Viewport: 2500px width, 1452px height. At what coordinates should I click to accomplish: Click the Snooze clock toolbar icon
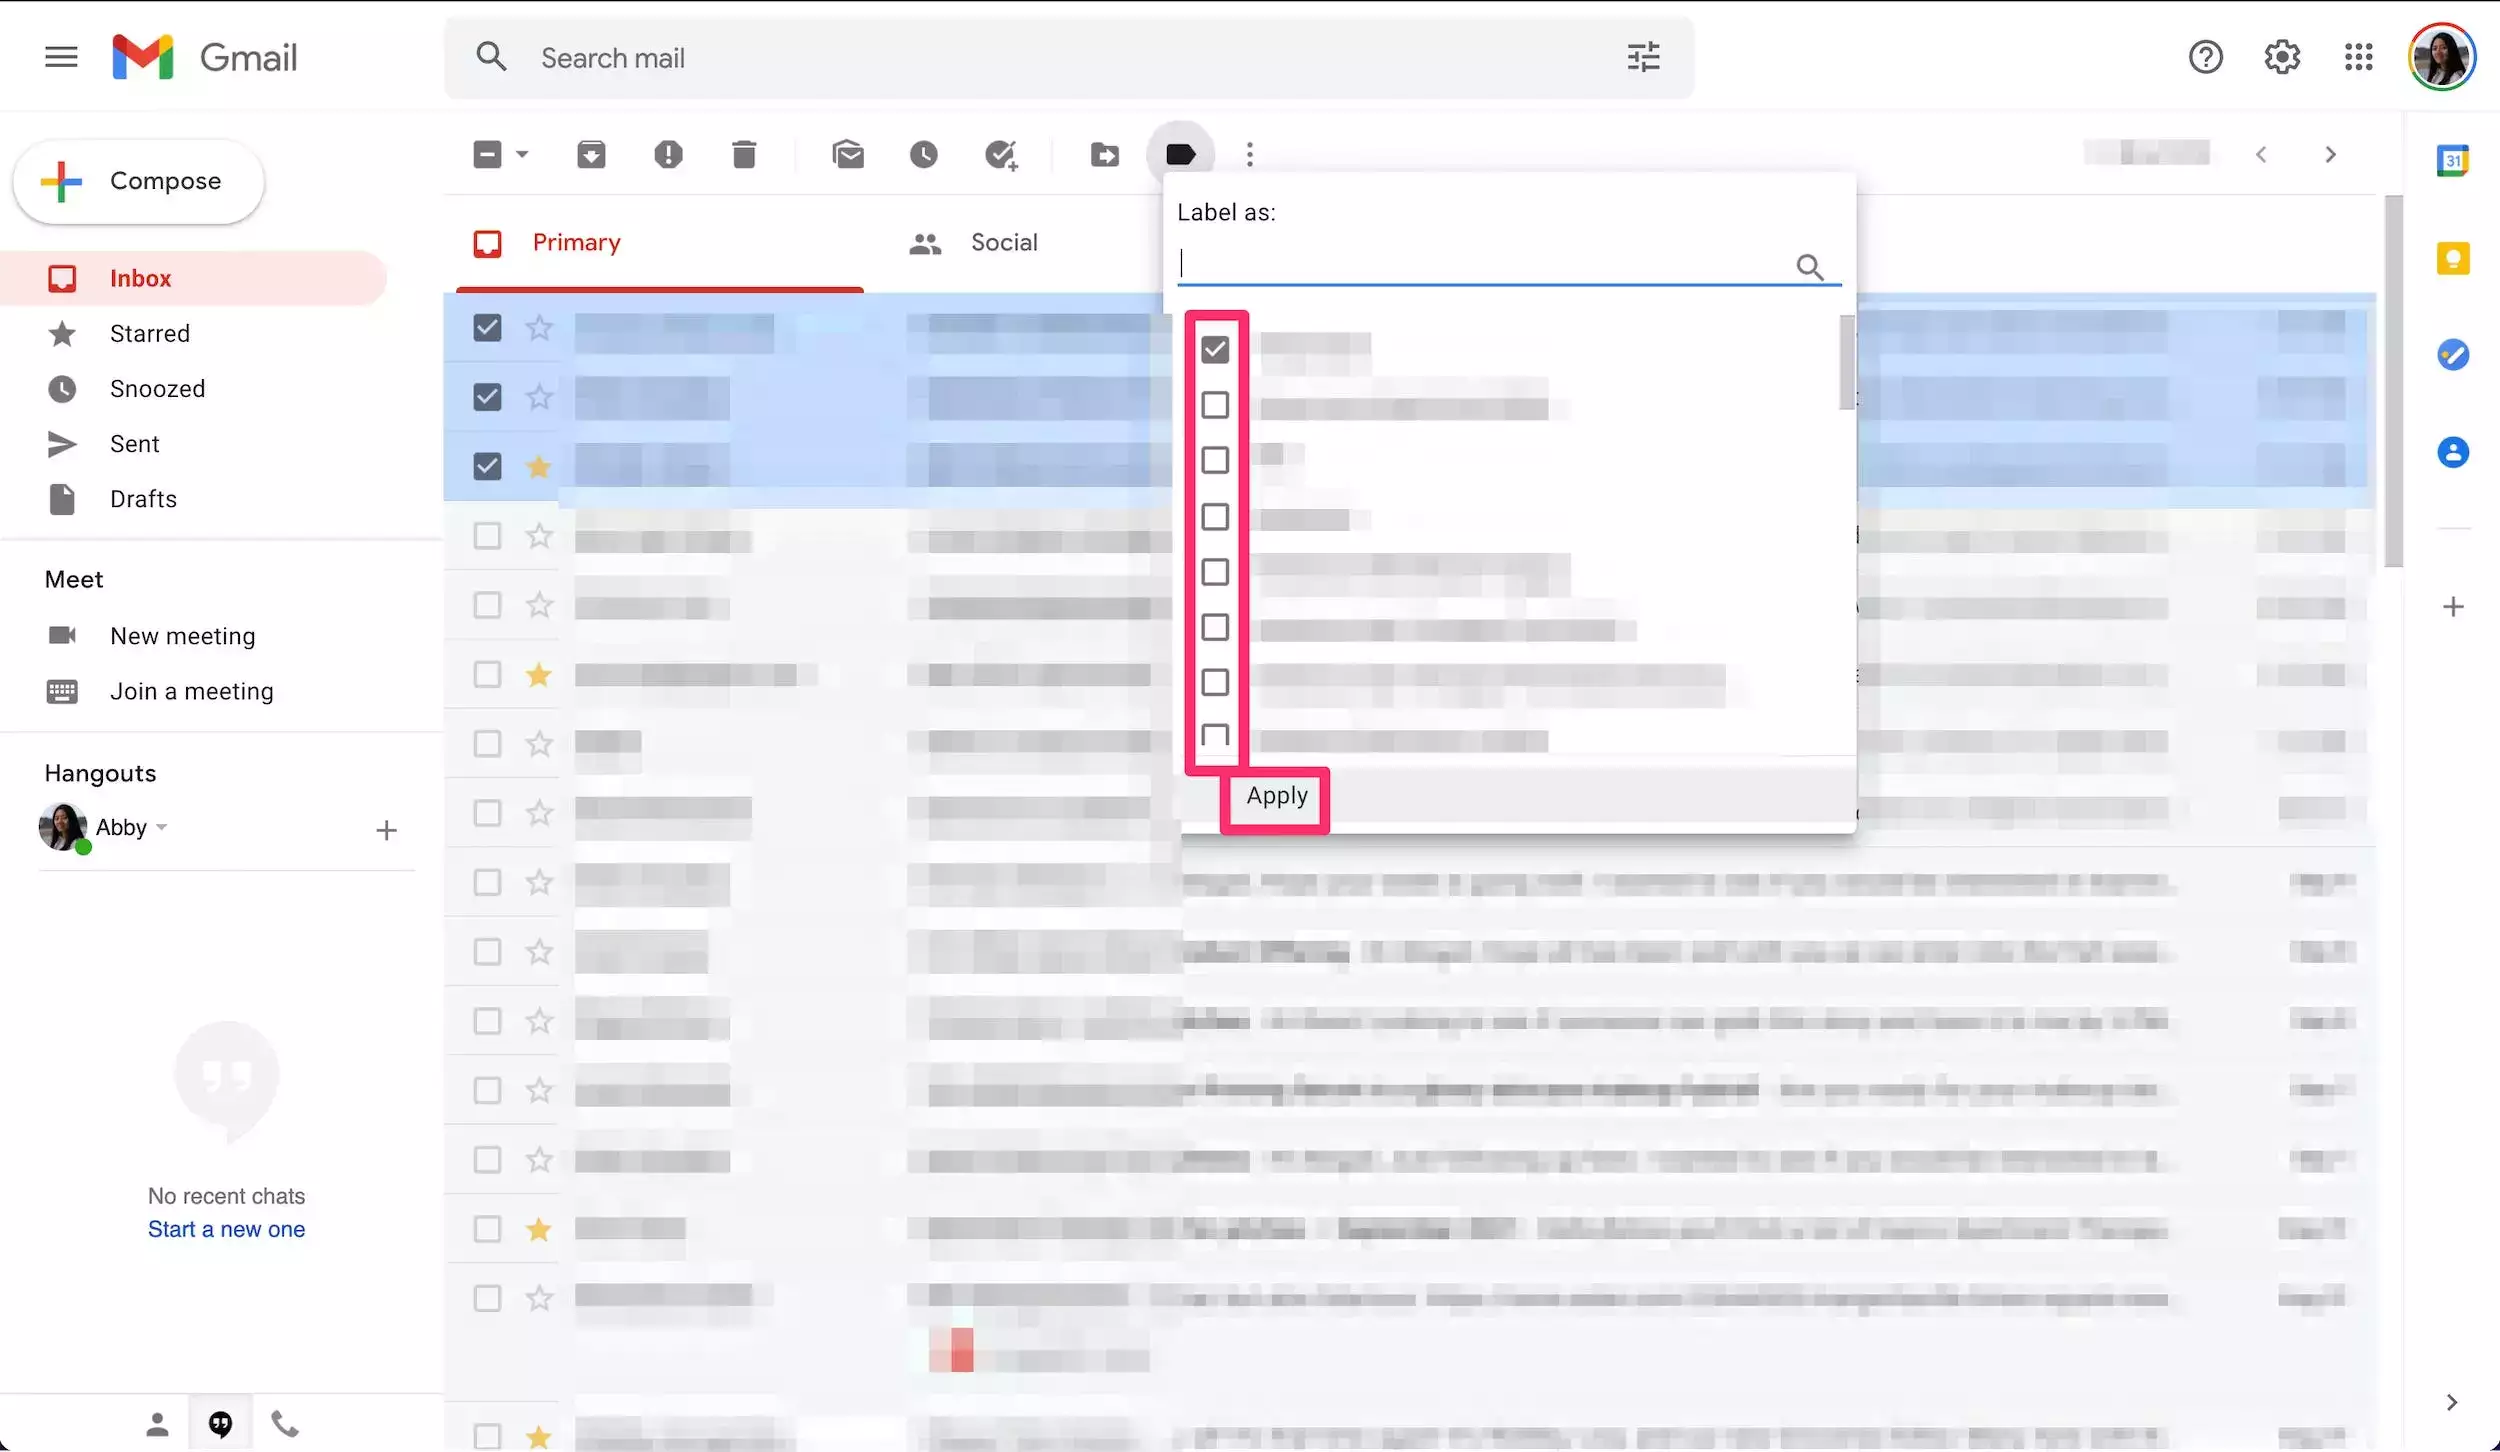[x=924, y=155]
